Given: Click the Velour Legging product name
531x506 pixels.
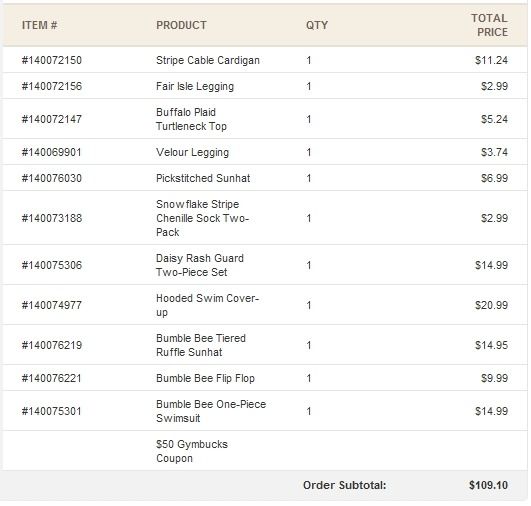Looking at the screenshot, I should click(192, 152).
